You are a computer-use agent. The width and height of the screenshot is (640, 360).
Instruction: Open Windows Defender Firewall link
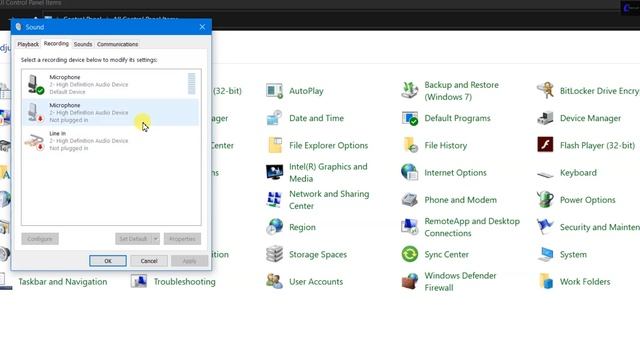[460, 282]
